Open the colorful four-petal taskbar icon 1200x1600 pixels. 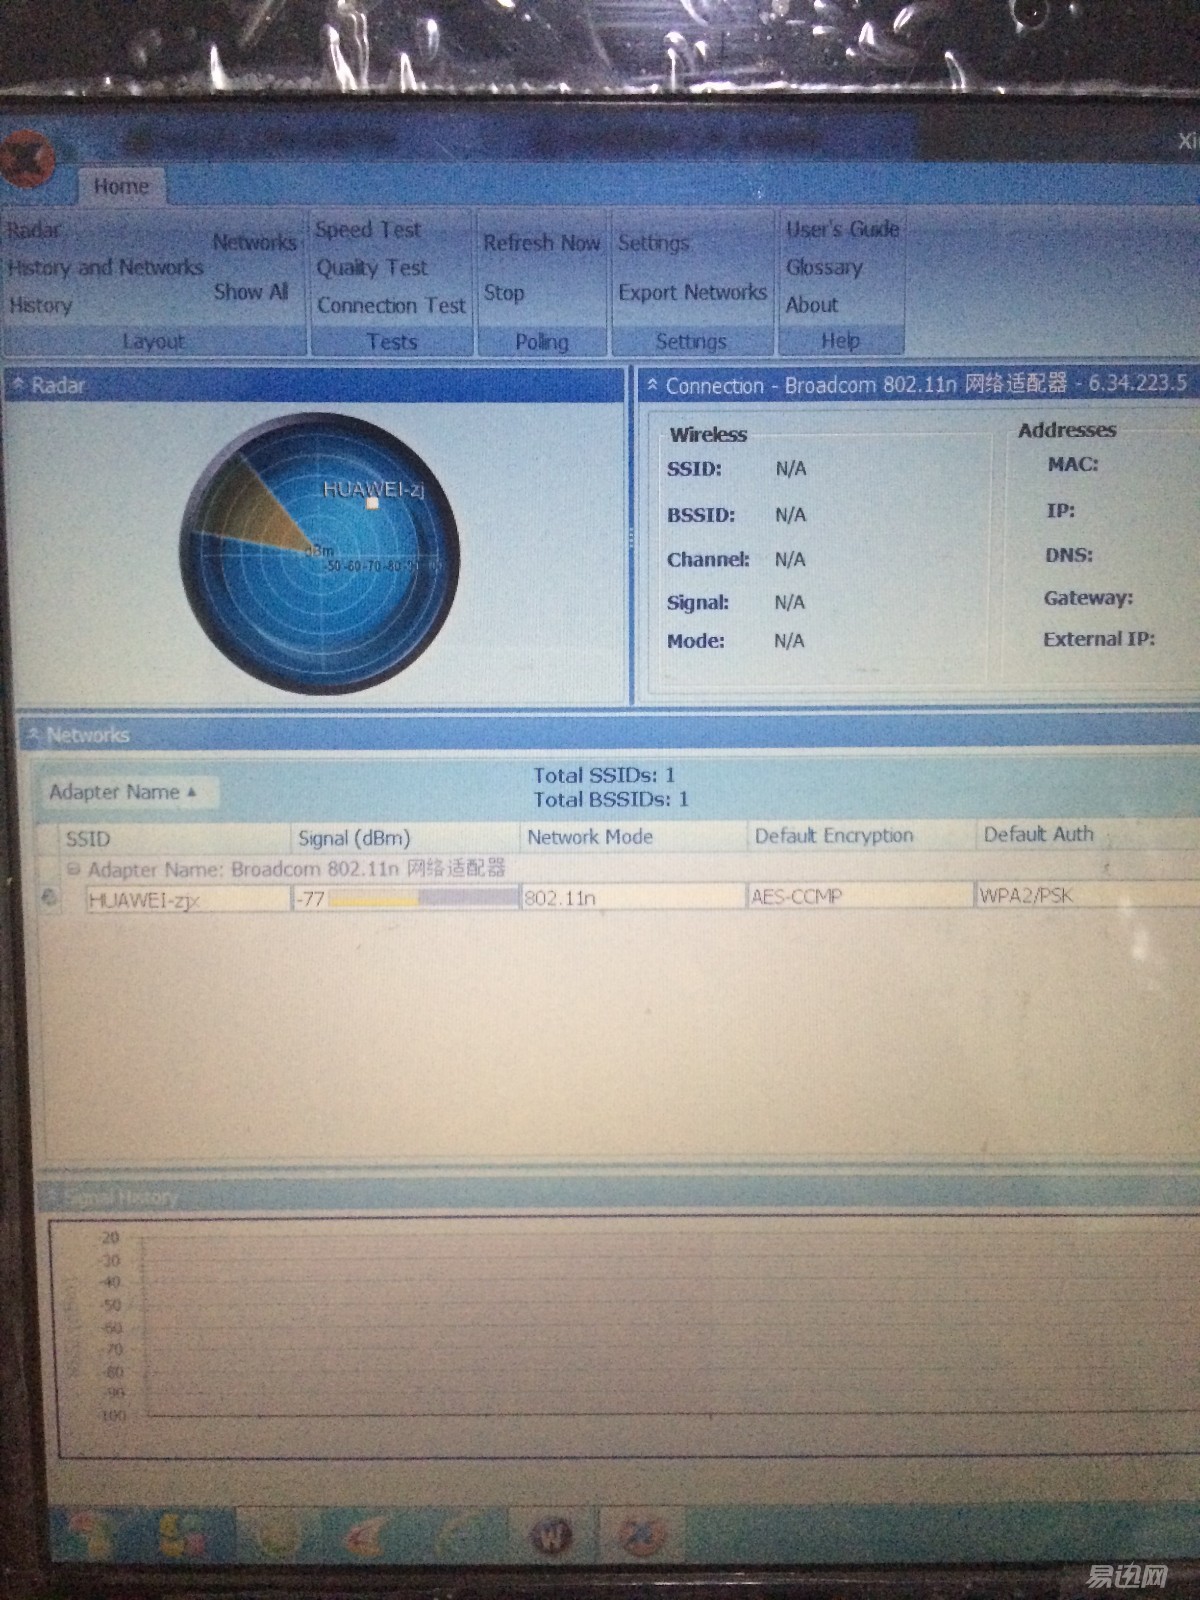[x=180, y=1533]
